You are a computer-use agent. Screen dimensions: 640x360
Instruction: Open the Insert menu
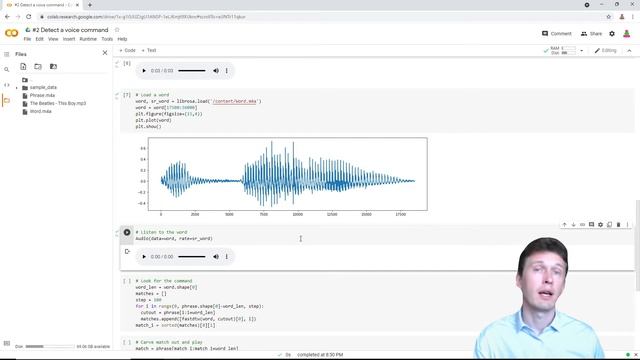tap(69, 39)
